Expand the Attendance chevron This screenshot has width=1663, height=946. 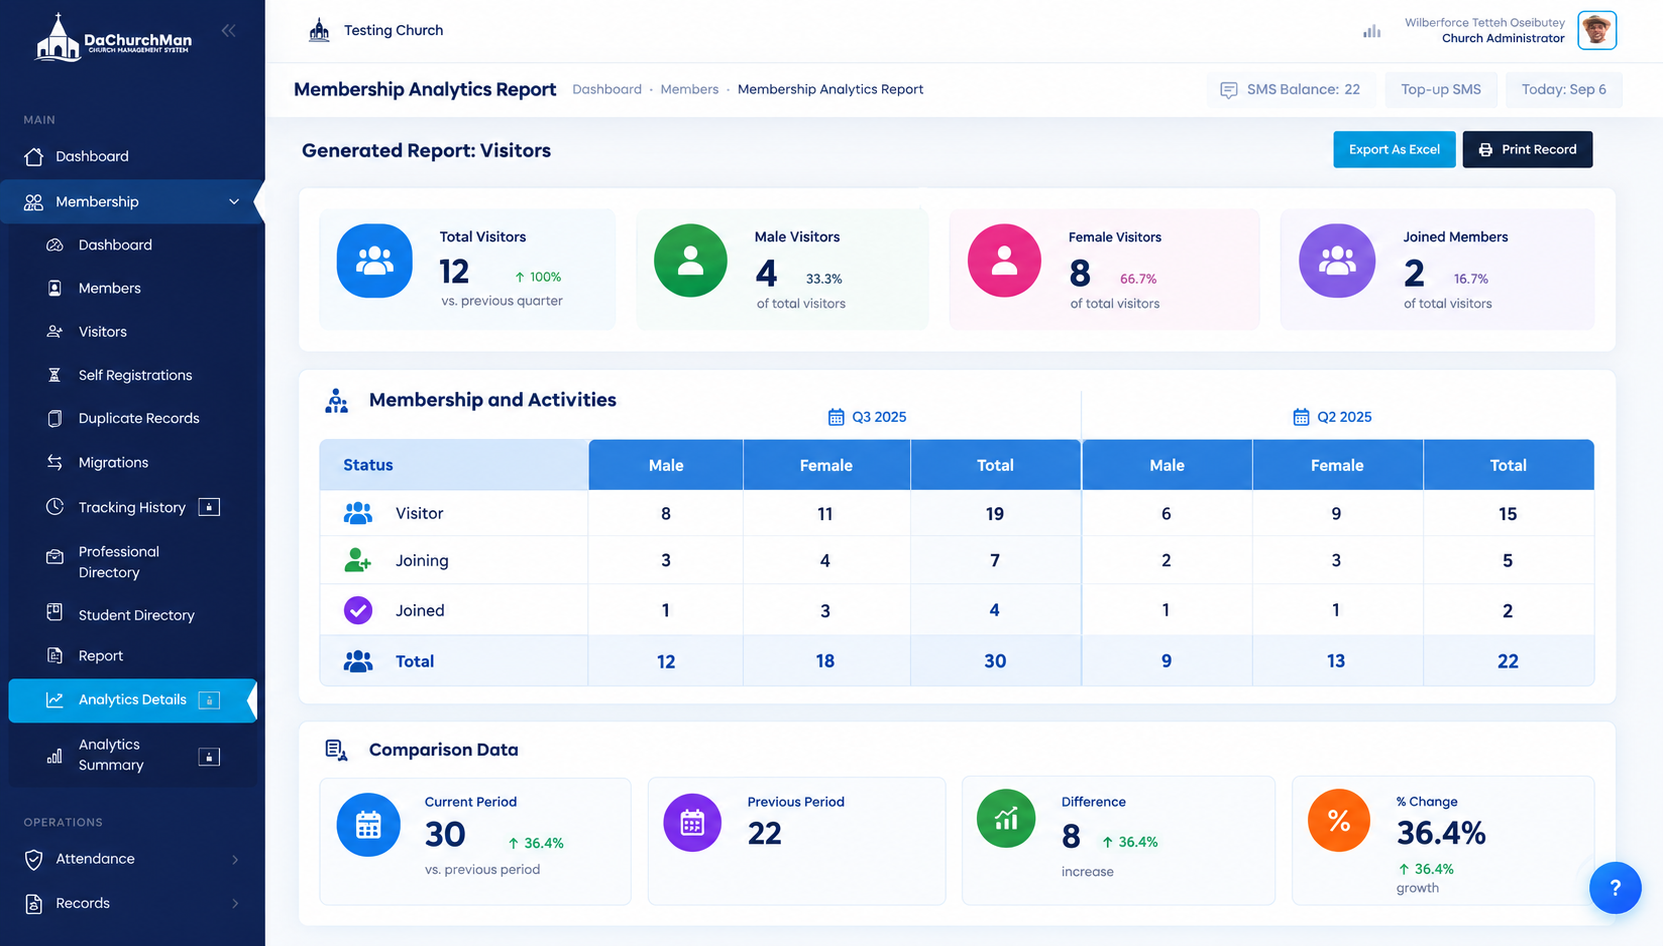point(235,860)
